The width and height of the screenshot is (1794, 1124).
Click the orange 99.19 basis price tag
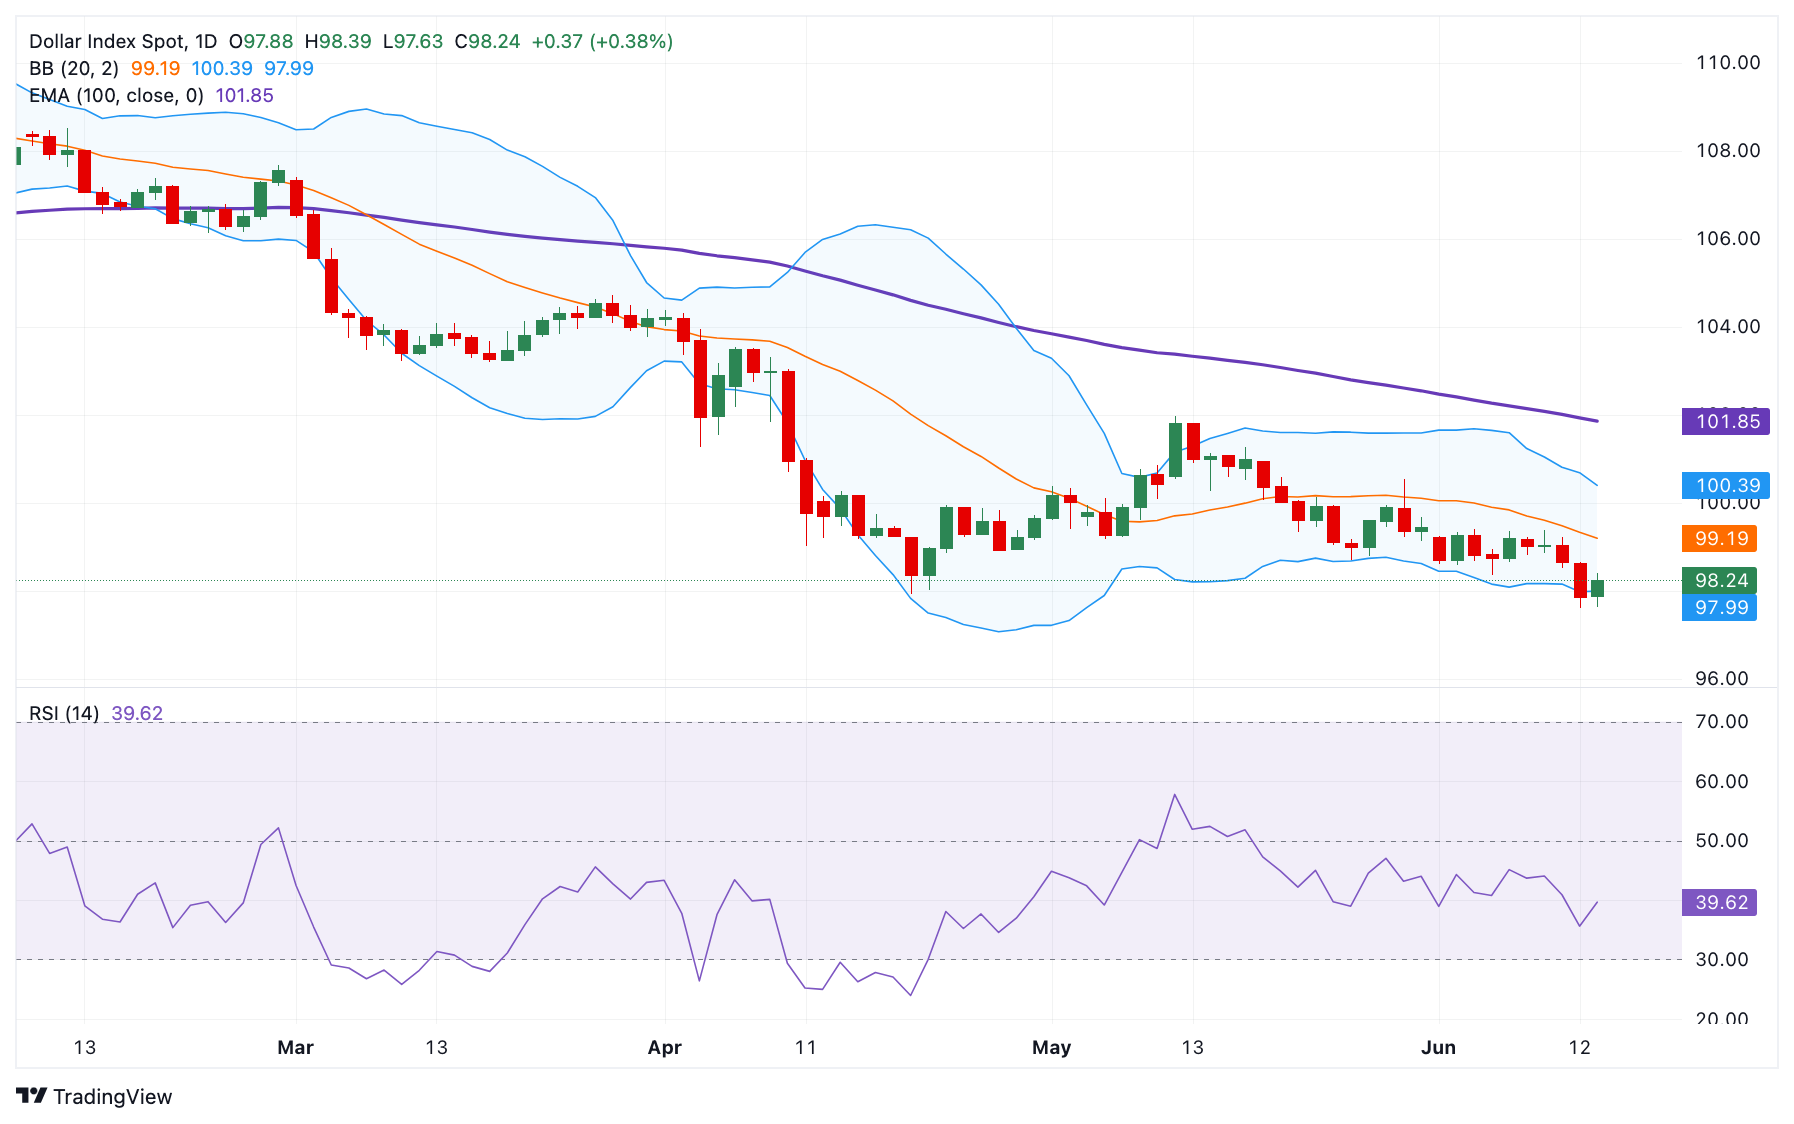pyautogui.click(x=1719, y=538)
